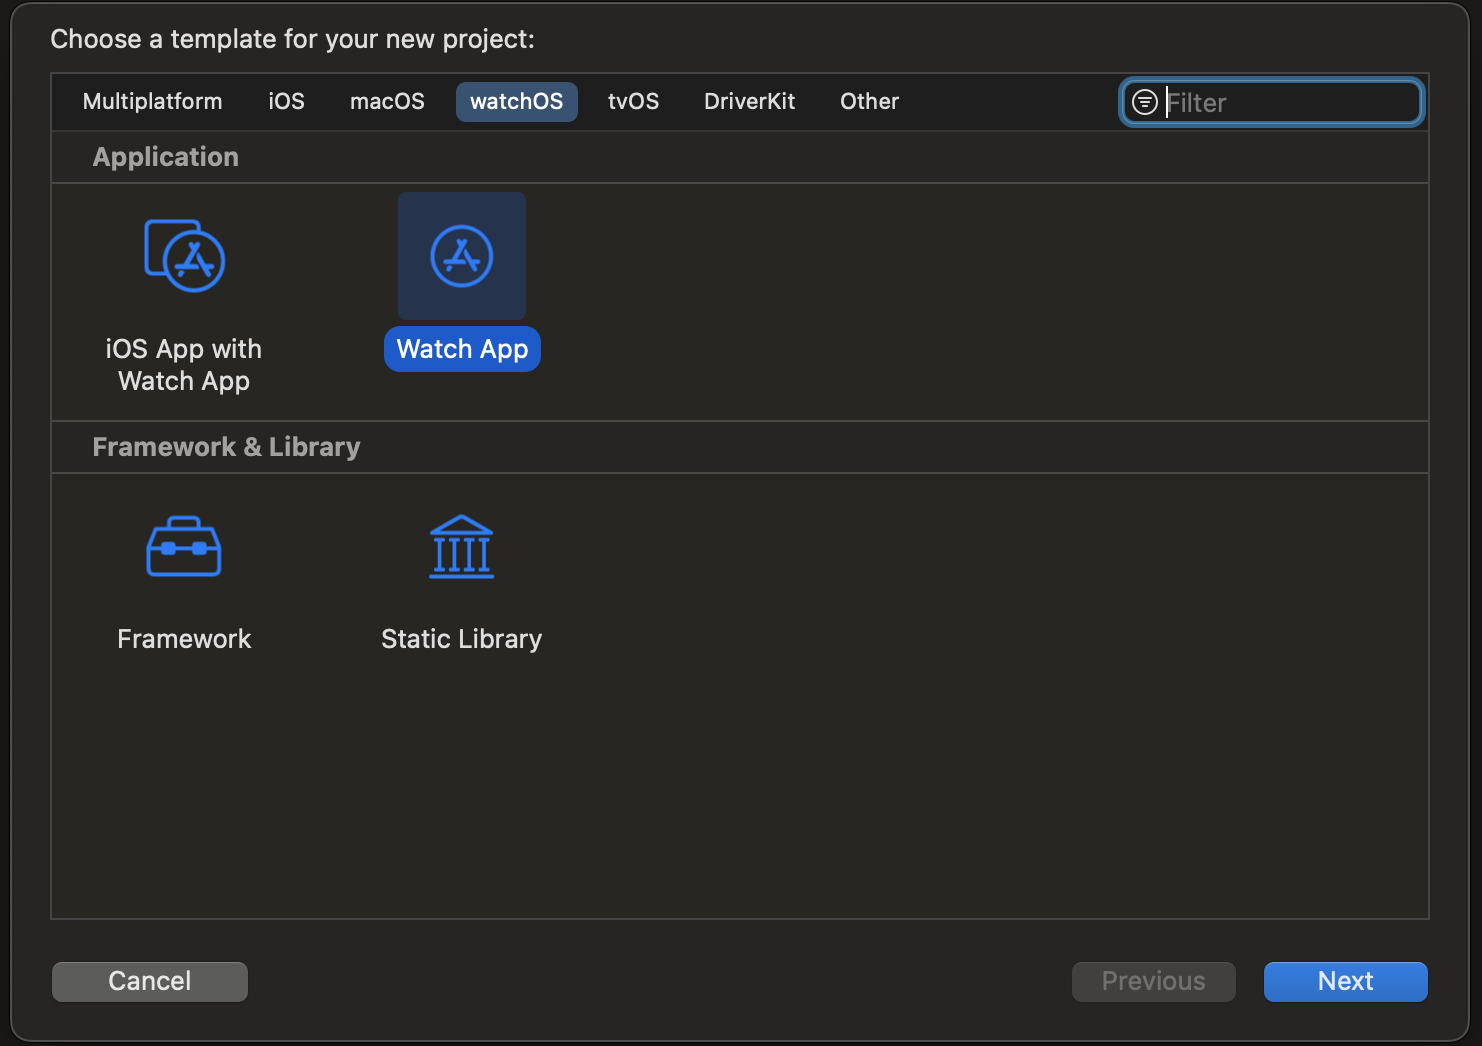1482x1046 pixels.
Task: Select the Watch App template icon
Action: coord(462,256)
